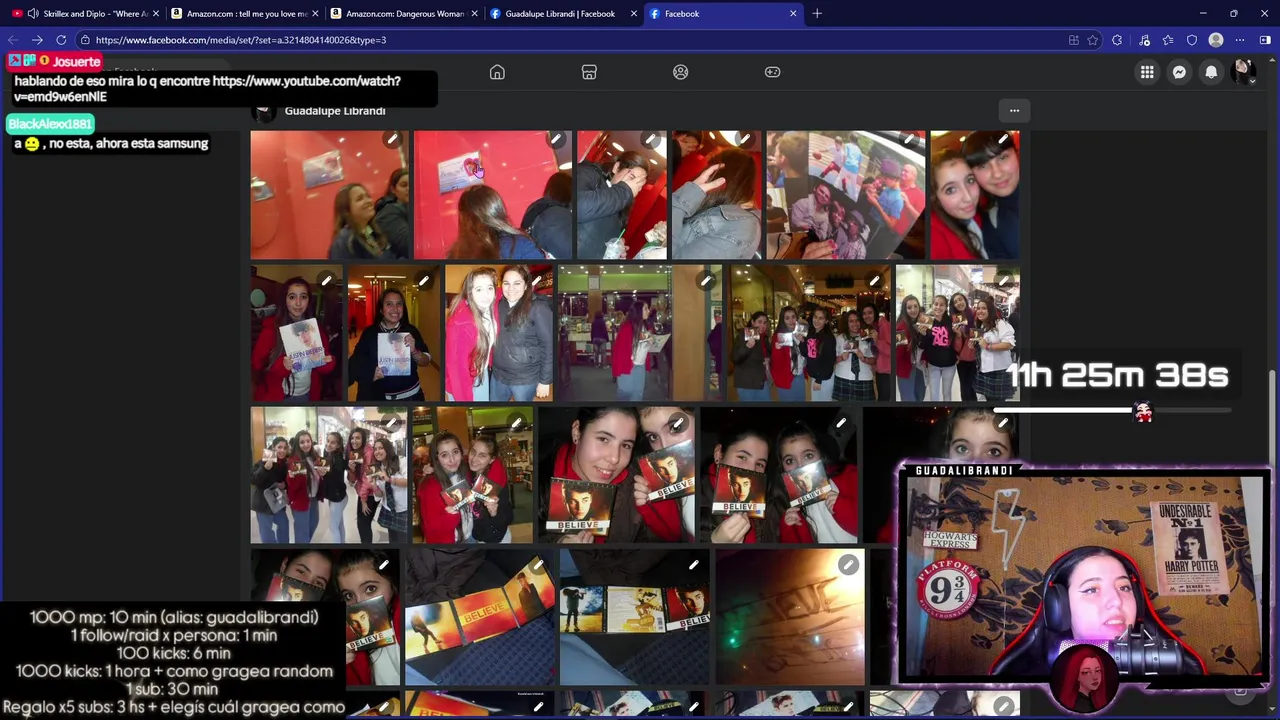This screenshot has width=1280, height=720.
Task: Open browser Settings and more menu
Action: tap(1240, 40)
